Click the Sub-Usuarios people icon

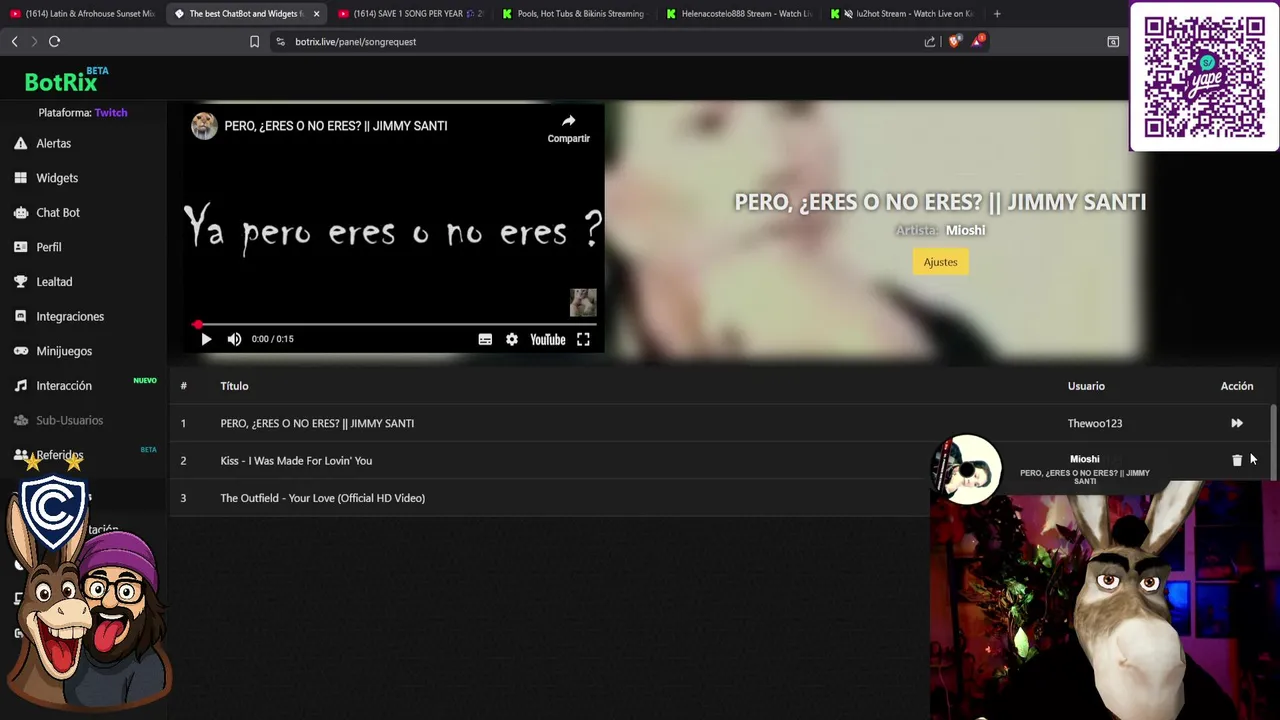pyautogui.click(x=20, y=420)
